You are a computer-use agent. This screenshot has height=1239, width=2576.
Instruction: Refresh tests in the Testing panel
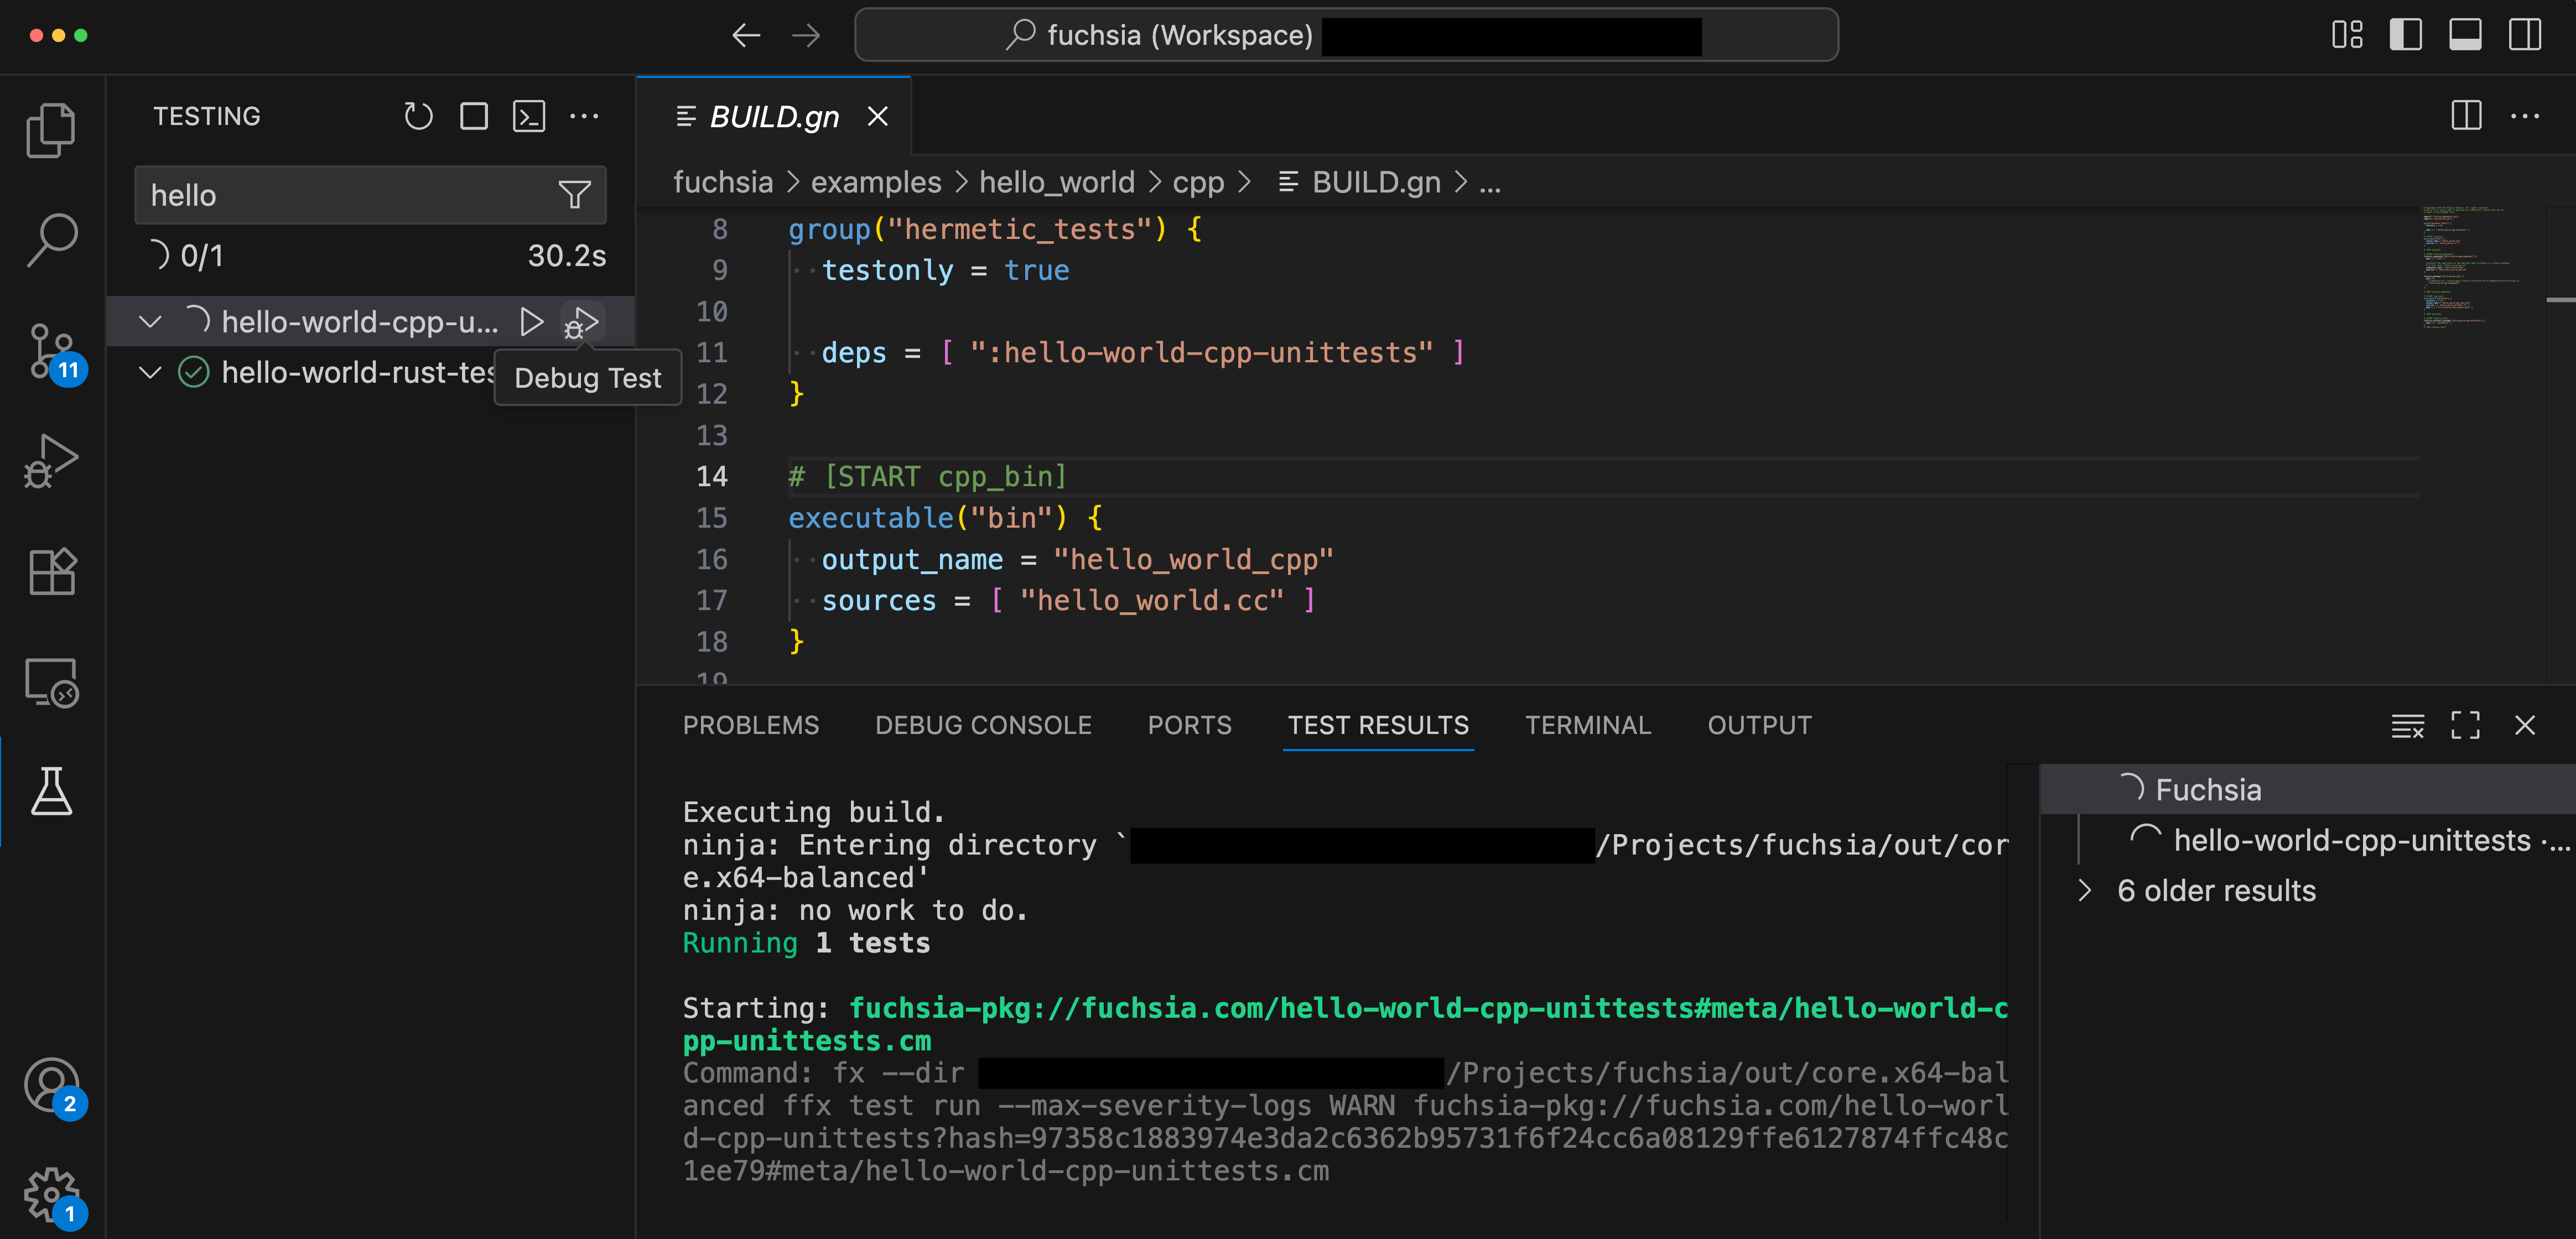click(418, 115)
